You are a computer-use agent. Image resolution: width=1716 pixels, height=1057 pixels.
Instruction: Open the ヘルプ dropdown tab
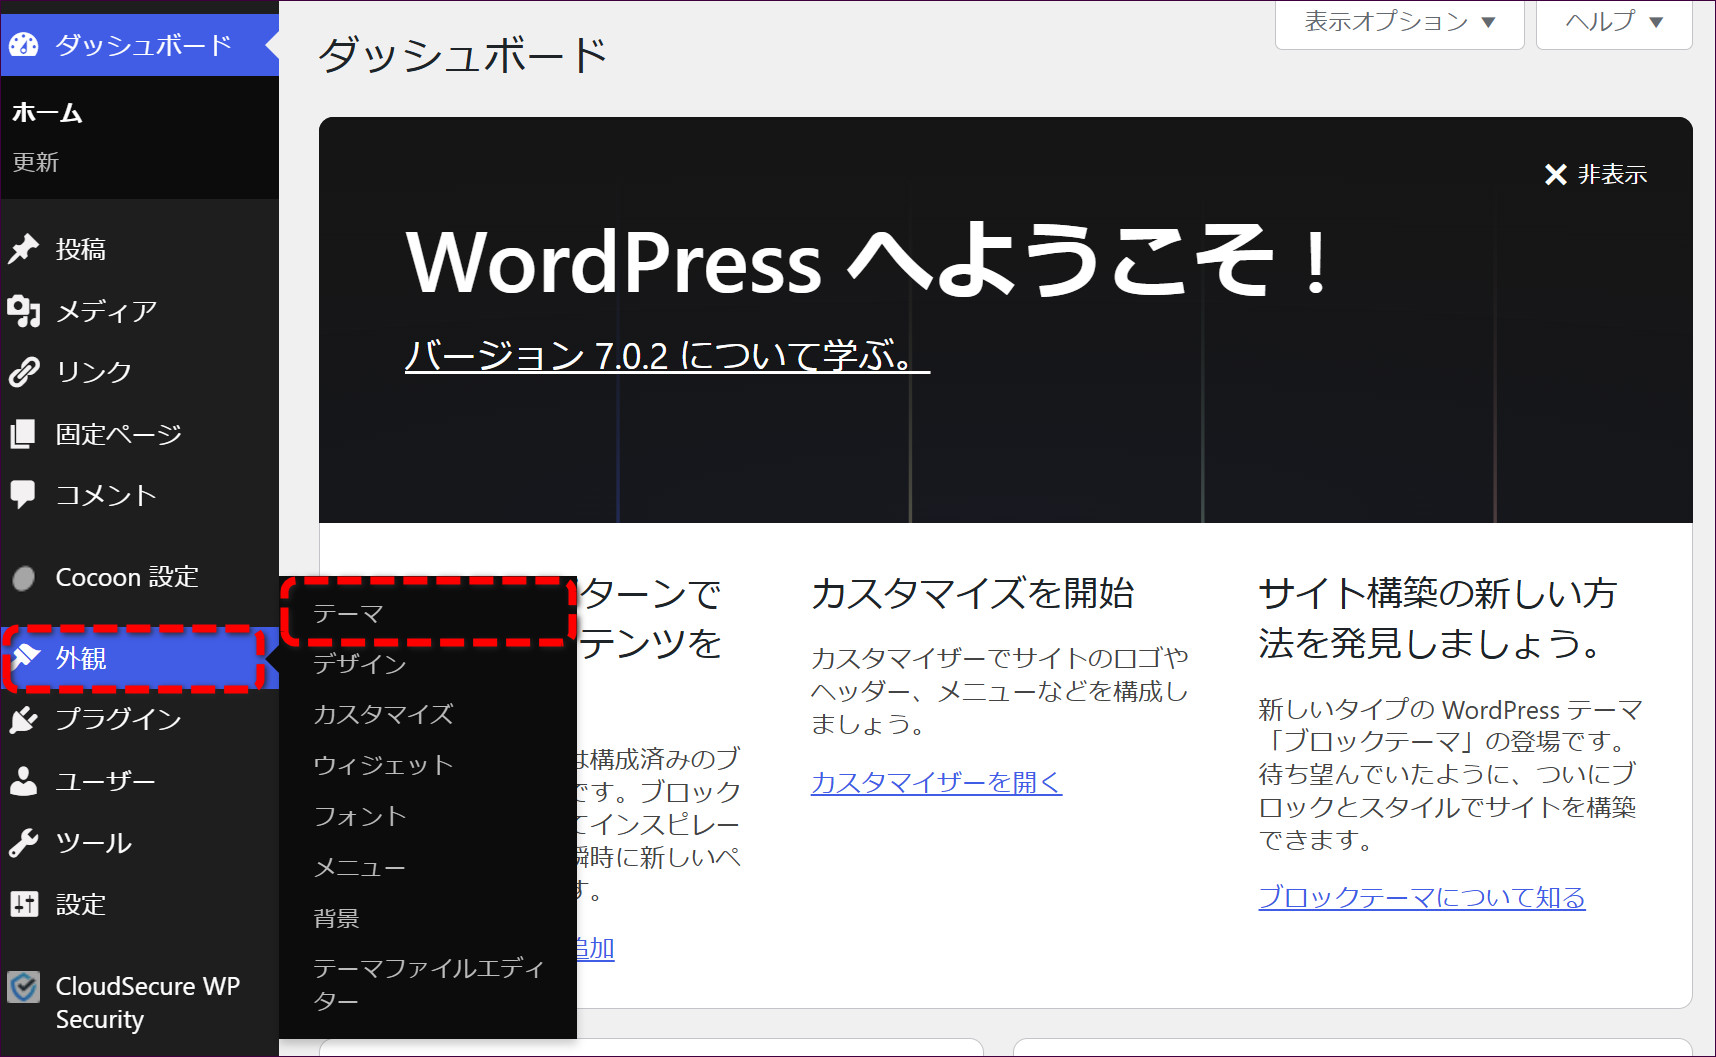coord(1614,22)
